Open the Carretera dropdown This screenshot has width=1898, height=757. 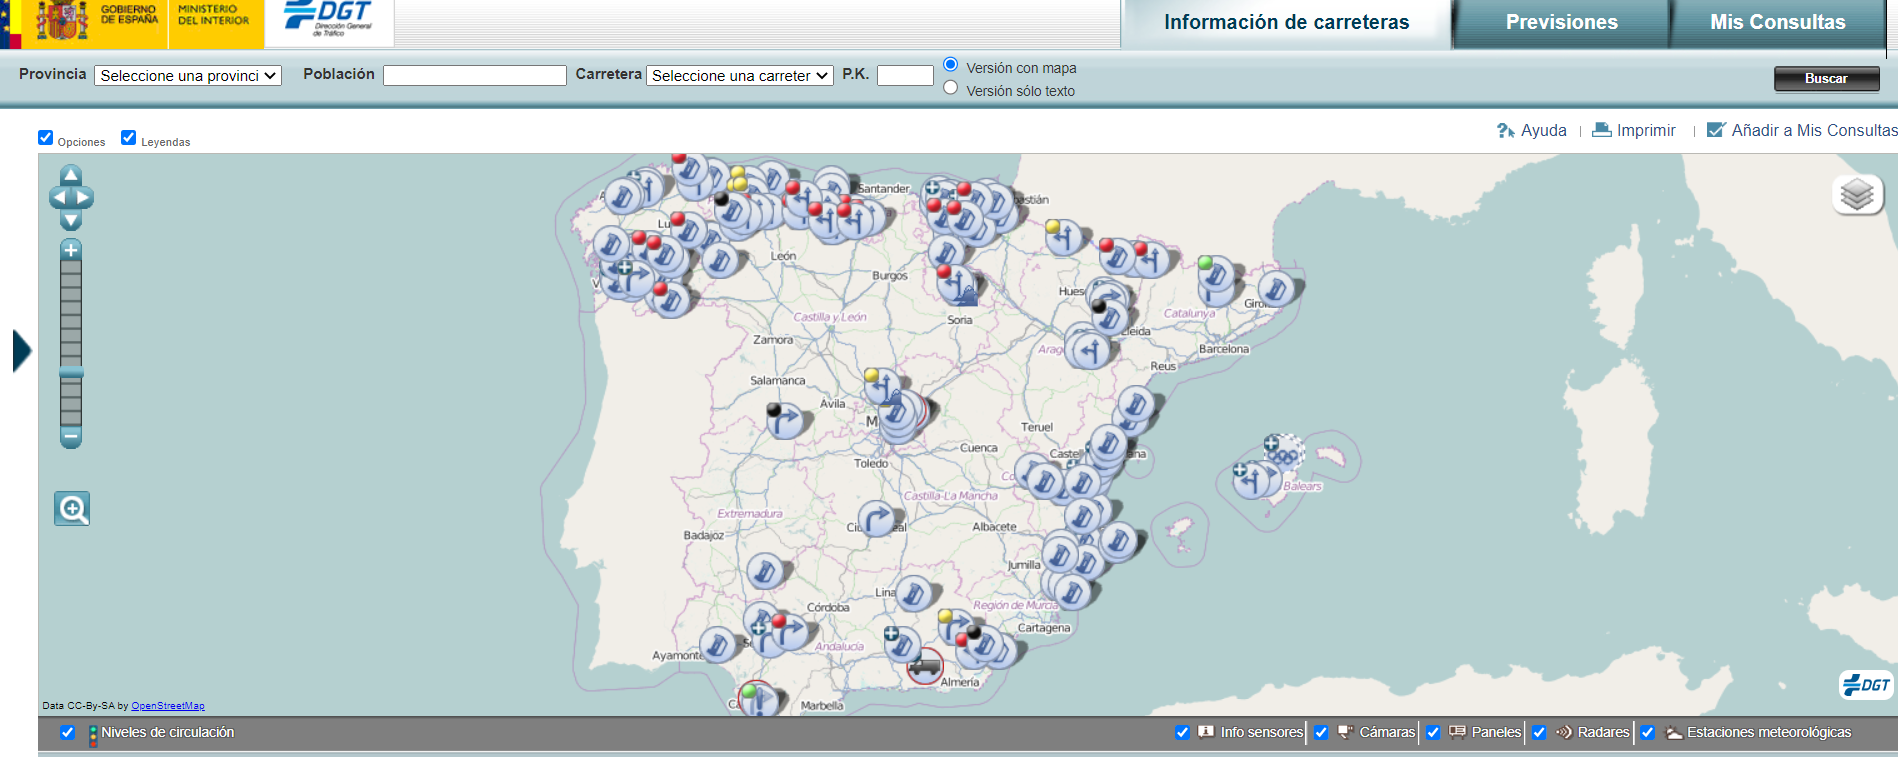[739, 76]
